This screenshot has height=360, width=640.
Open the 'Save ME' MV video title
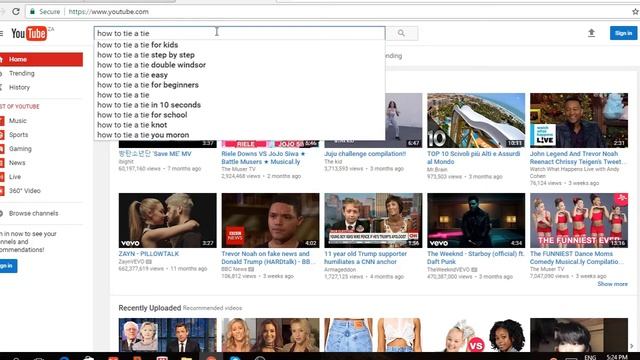click(x=155, y=154)
